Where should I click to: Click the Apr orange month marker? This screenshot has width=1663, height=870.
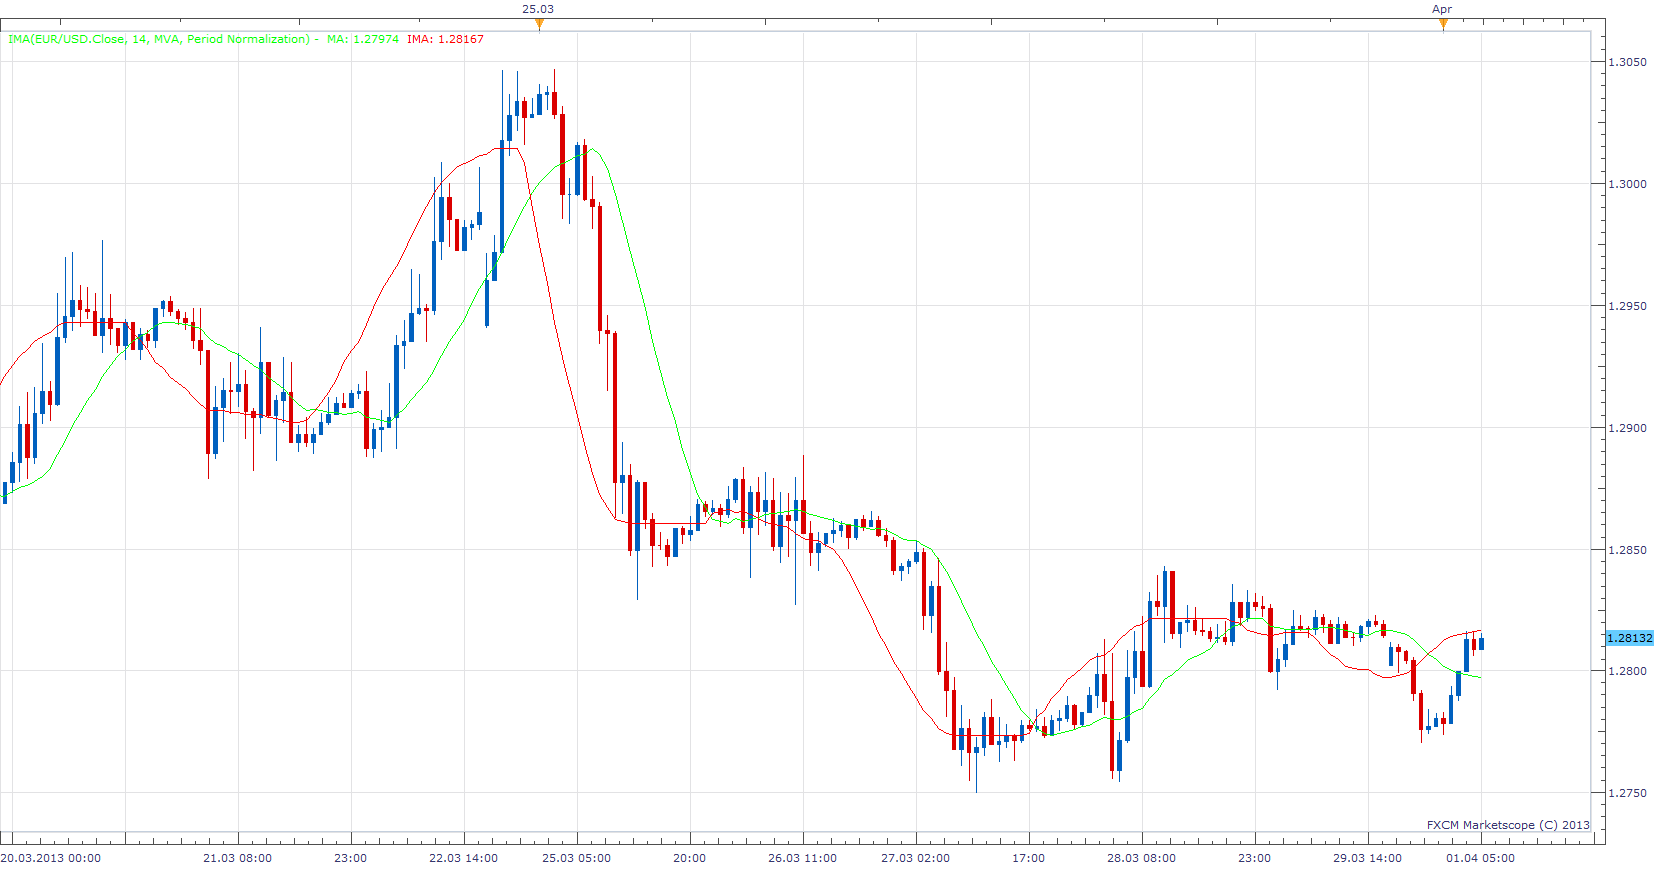1442,23
